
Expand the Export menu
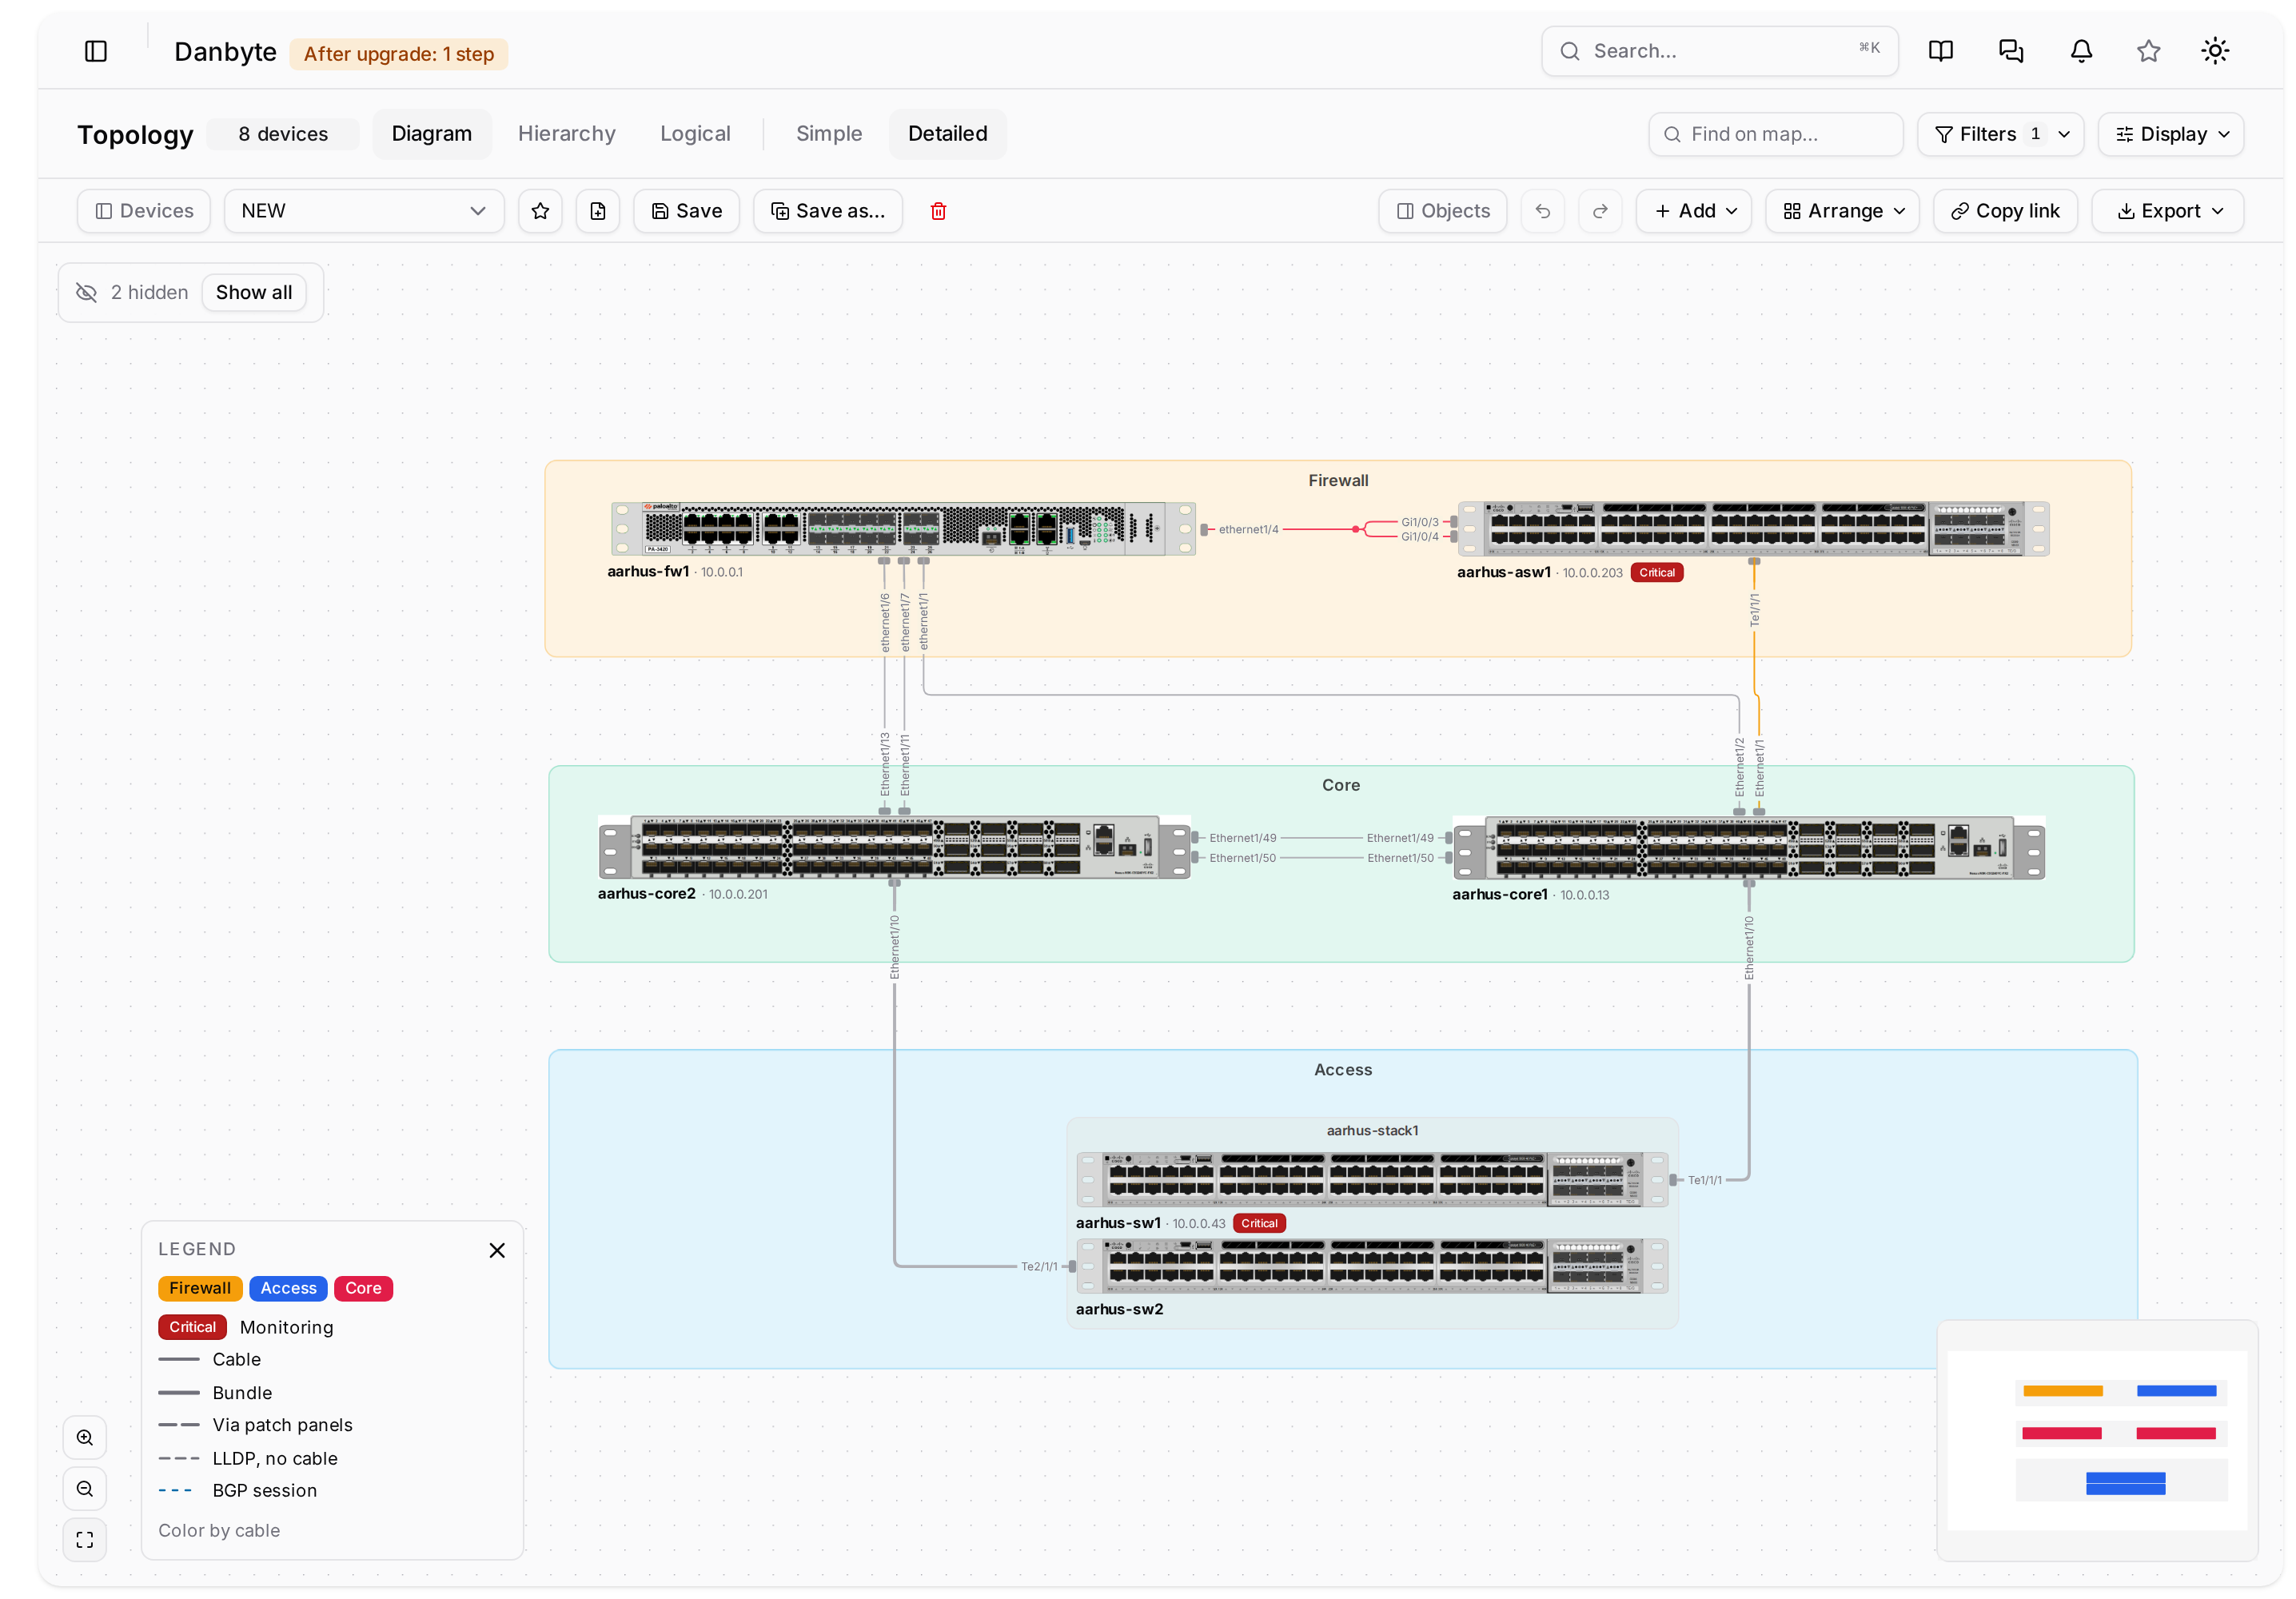point(2168,211)
